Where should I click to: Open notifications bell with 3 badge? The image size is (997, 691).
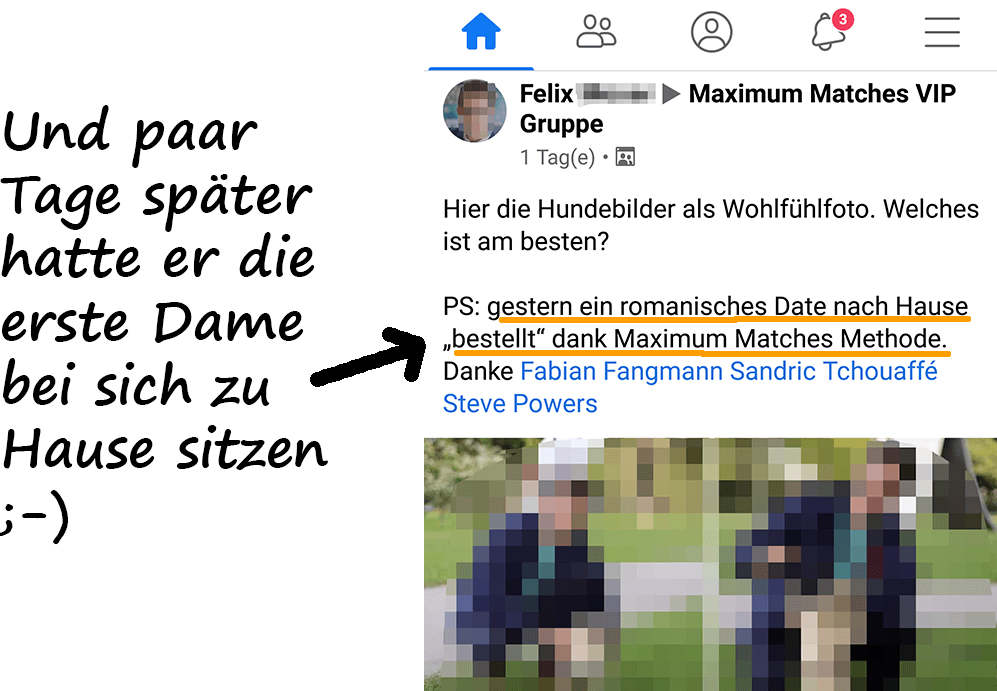(x=830, y=31)
